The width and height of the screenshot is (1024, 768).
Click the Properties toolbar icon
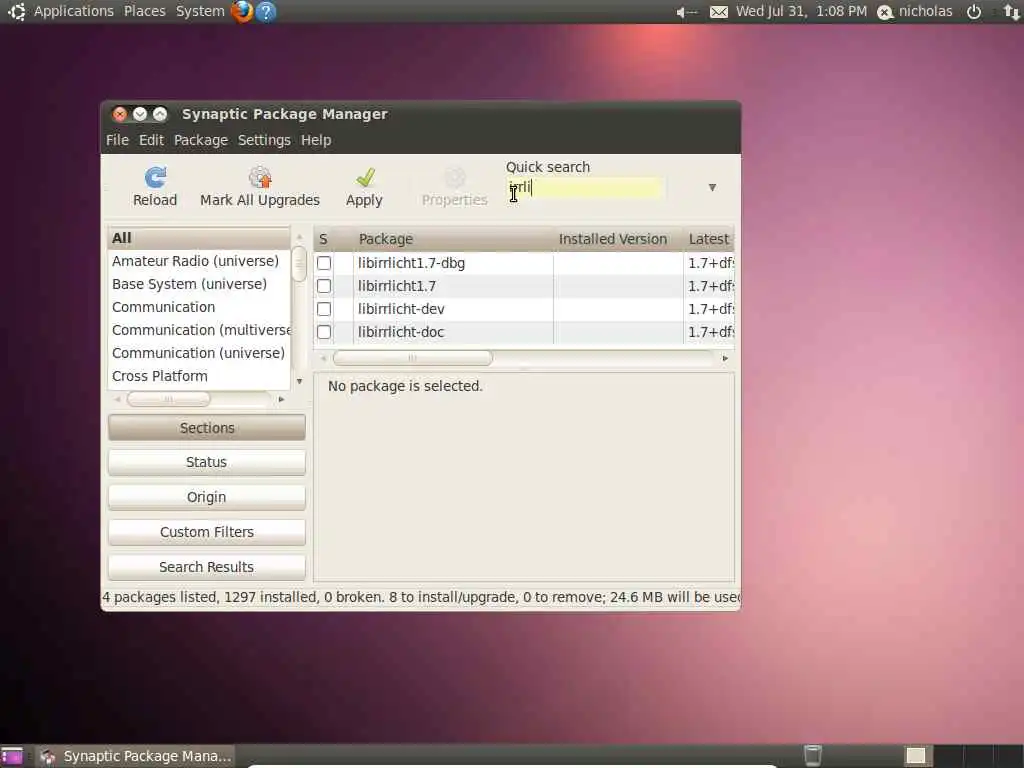[x=455, y=177]
